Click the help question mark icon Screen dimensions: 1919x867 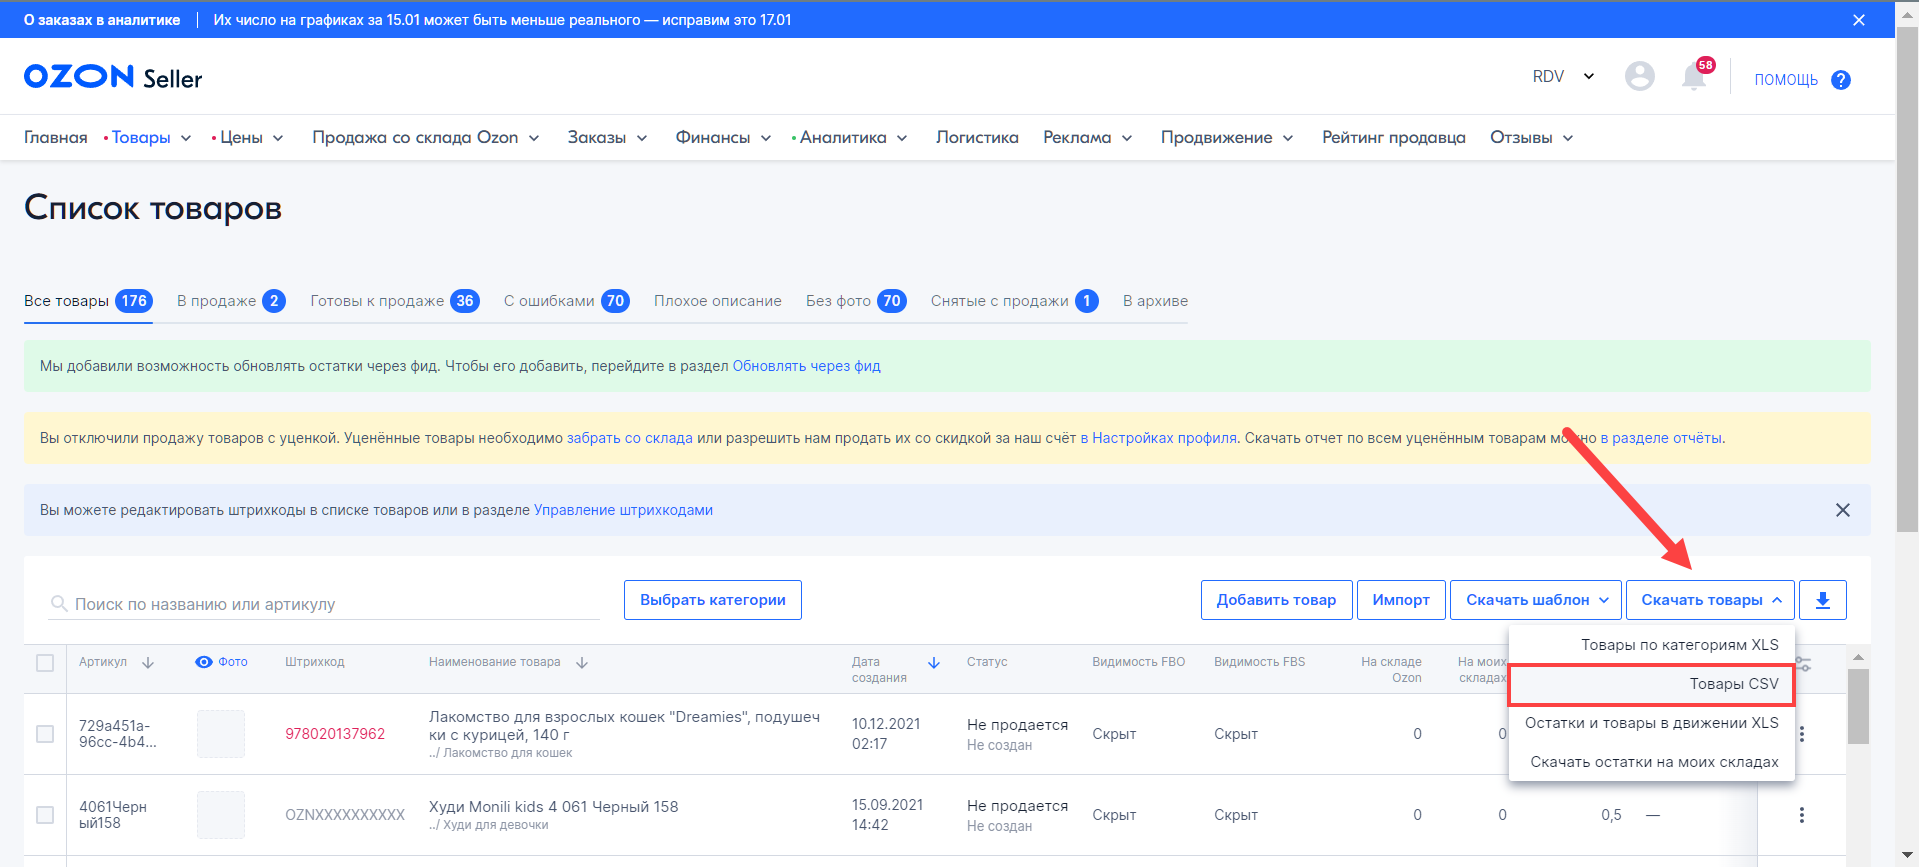click(1840, 80)
